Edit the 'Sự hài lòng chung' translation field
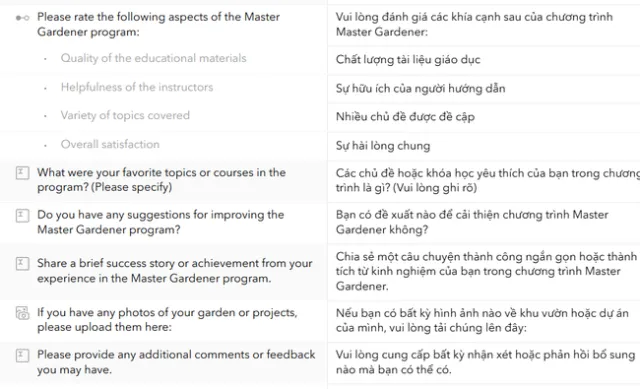640x389 pixels. click(x=484, y=146)
